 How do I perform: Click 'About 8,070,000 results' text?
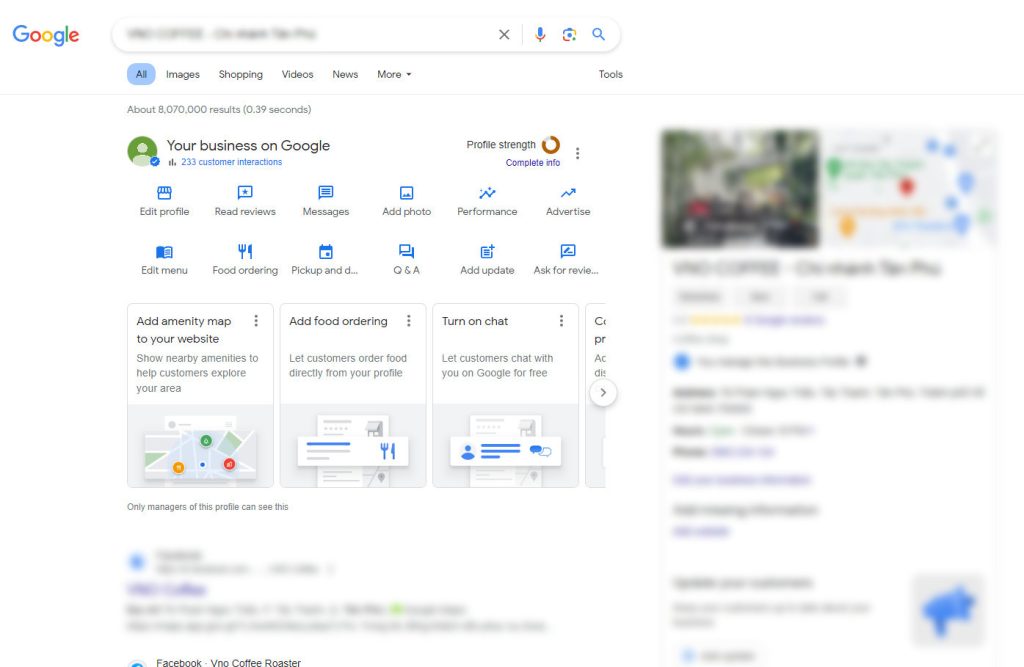[219, 110]
